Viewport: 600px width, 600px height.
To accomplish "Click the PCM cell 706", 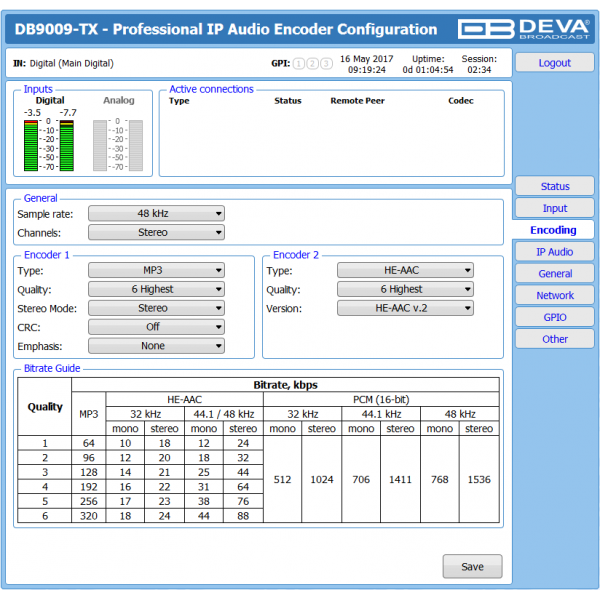I will click(361, 479).
